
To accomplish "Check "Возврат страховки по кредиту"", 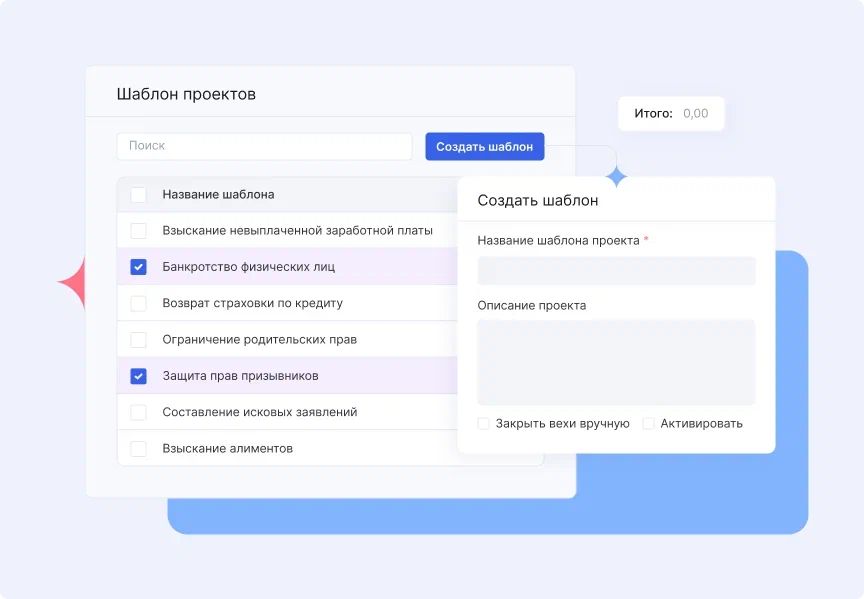I will pyautogui.click(x=138, y=302).
